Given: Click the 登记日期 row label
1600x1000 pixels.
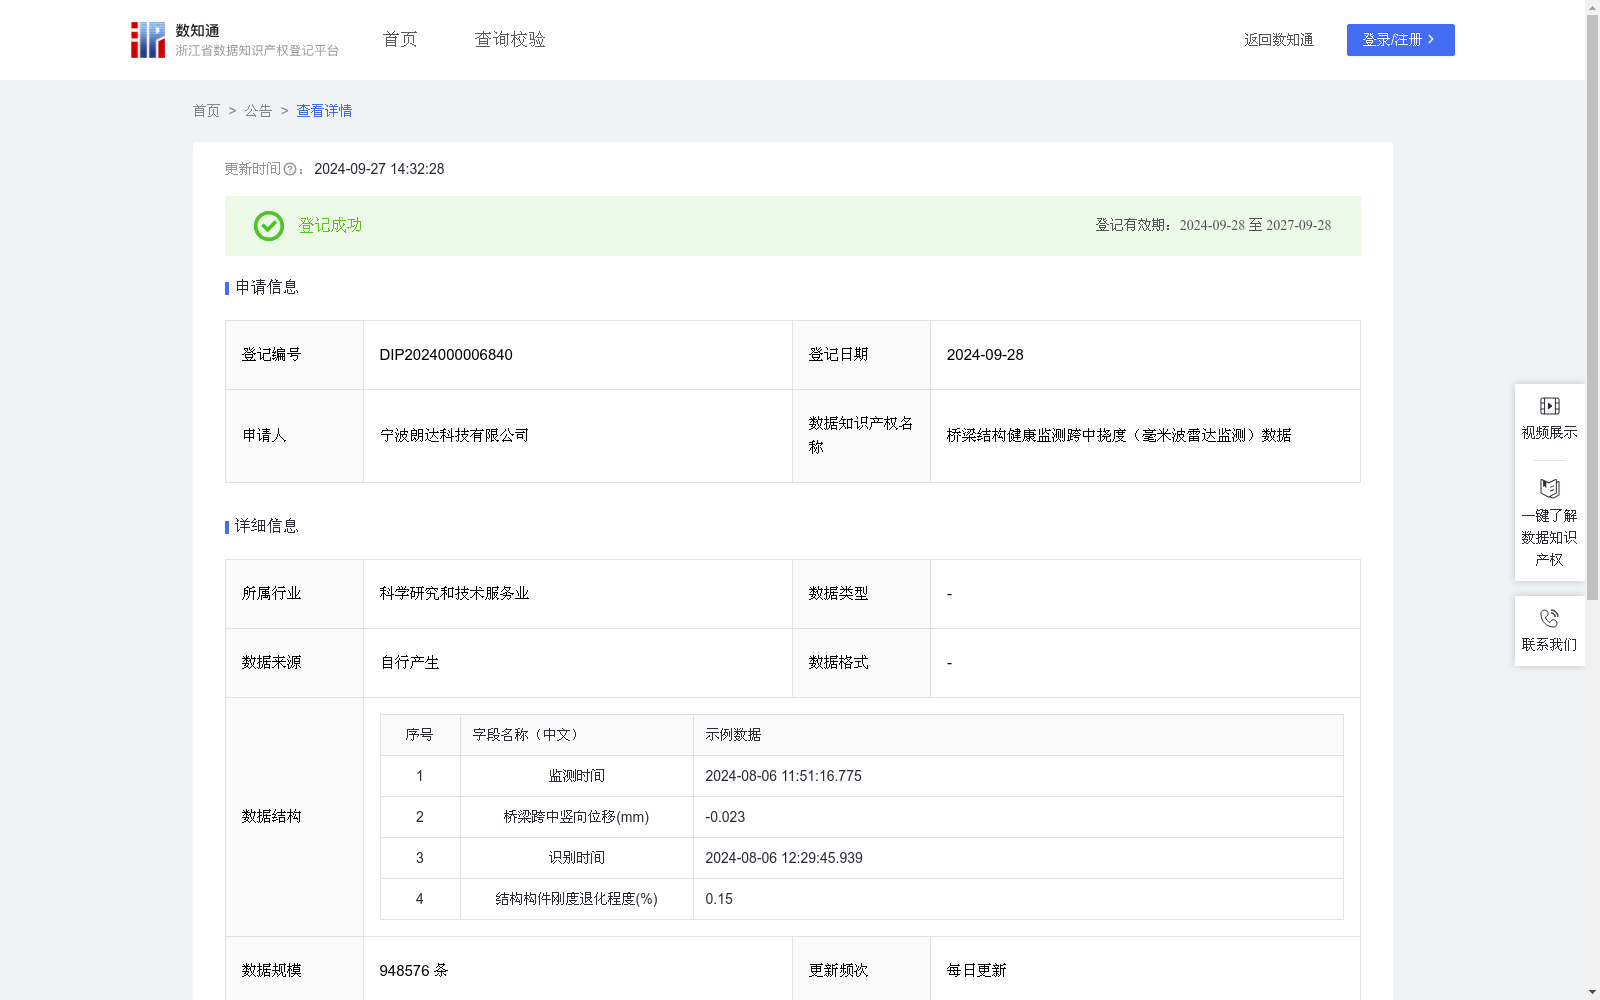Looking at the screenshot, I should pos(838,355).
